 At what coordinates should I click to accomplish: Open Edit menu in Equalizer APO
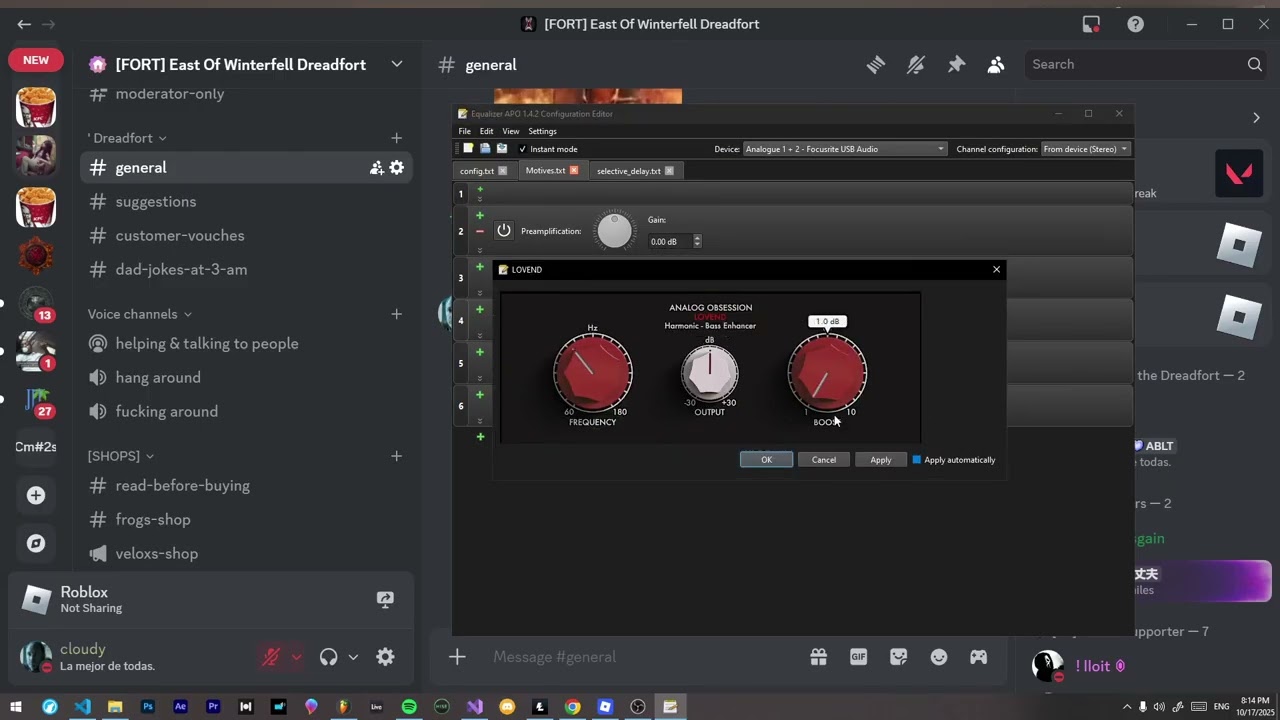point(486,131)
